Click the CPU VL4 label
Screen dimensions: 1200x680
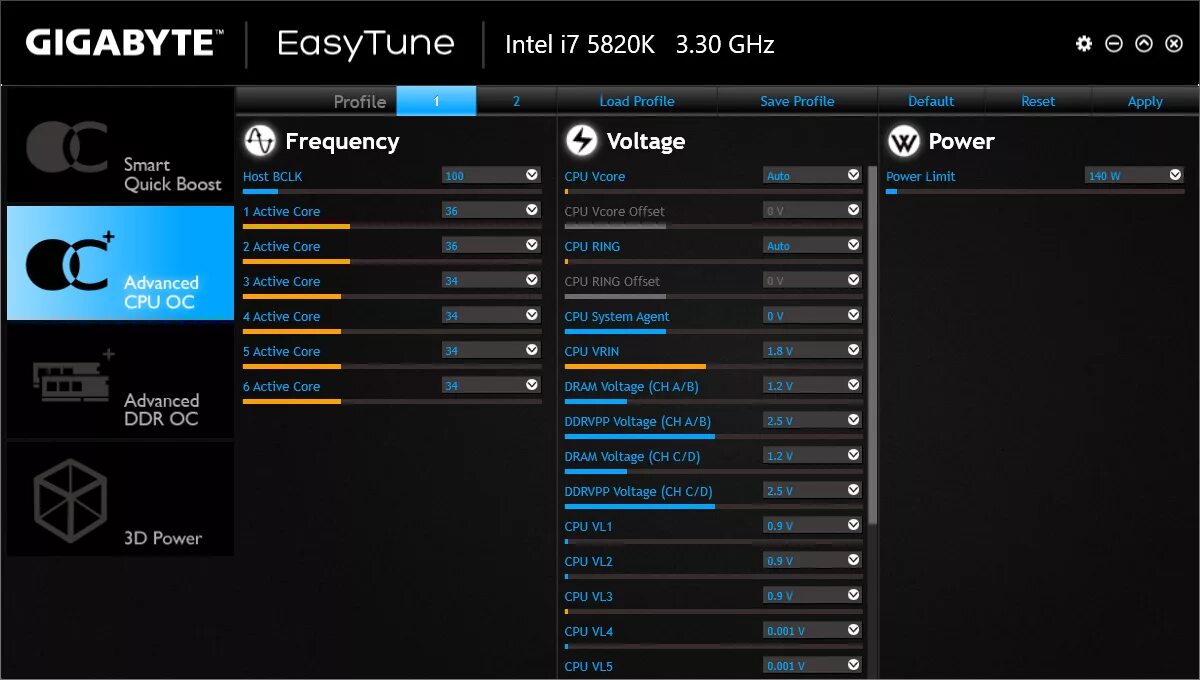(x=588, y=631)
